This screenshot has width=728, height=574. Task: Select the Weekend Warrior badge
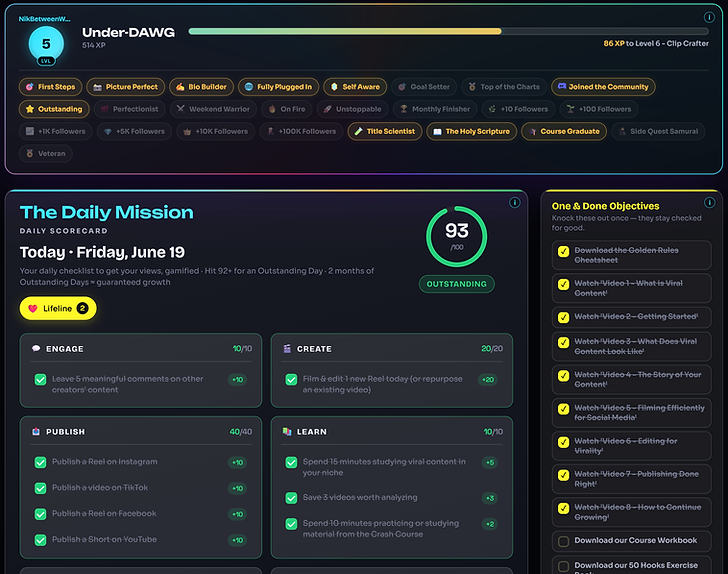point(213,109)
